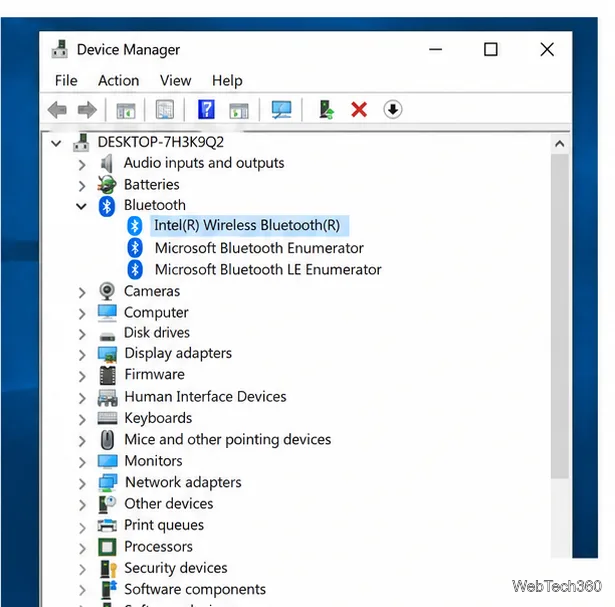
Task: Select Microsoft Bluetooth LE Enumerator
Action: coord(268,270)
